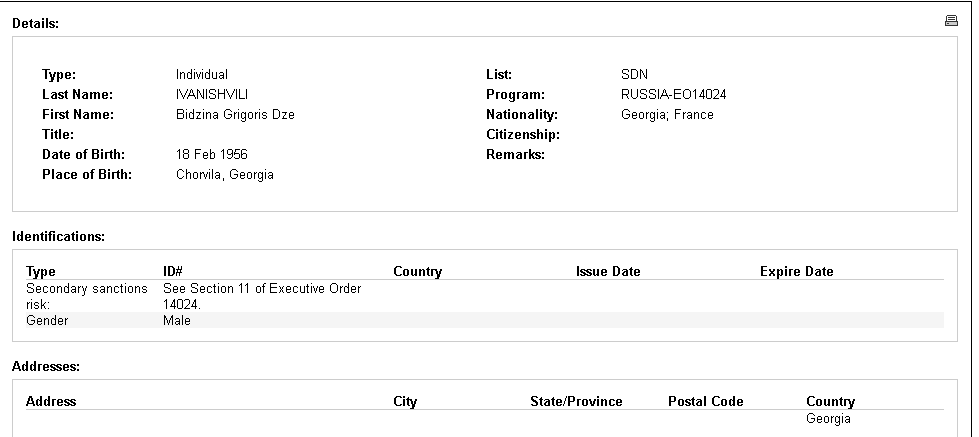
Task: Click the Expire Date column header
Action: tap(796, 272)
